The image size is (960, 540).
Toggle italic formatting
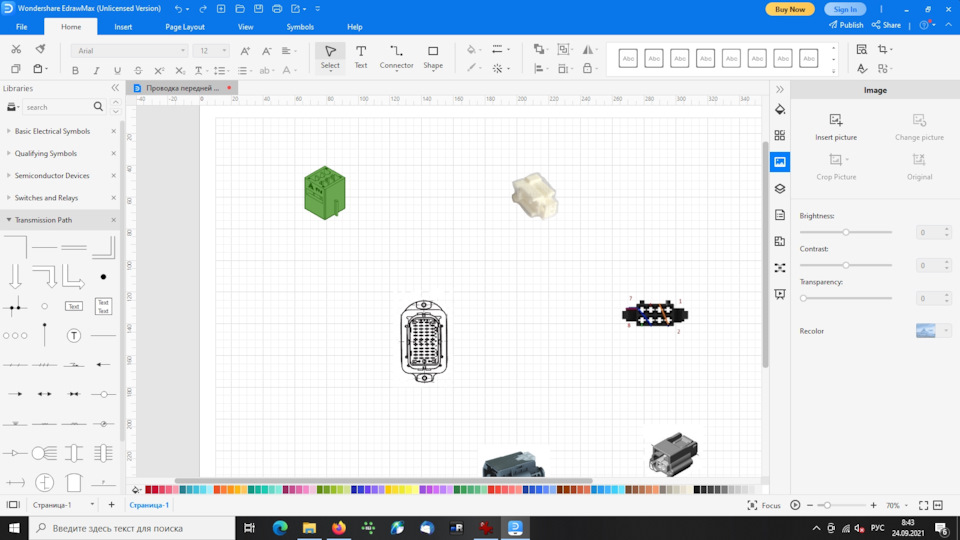pyautogui.click(x=96, y=70)
